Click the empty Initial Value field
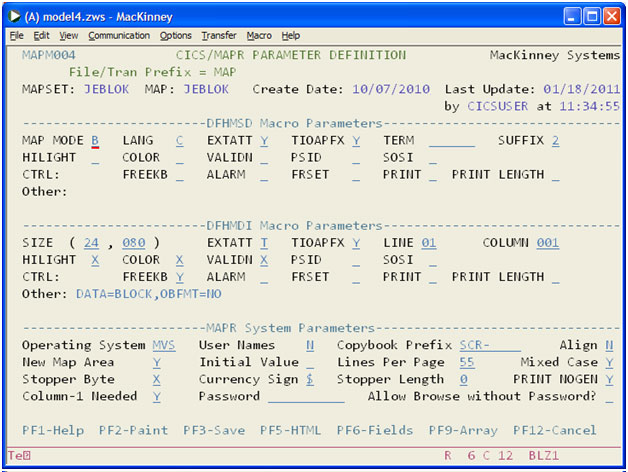The width and height of the screenshot is (628, 472). click(310, 363)
